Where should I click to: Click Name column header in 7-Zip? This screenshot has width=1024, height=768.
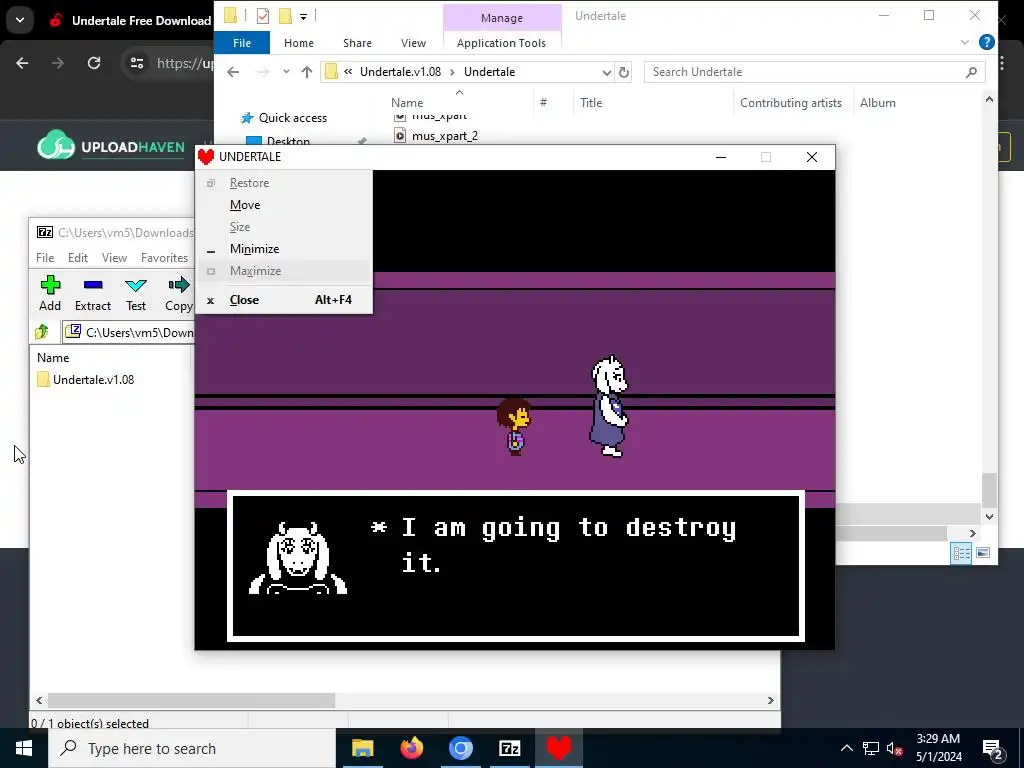(x=53, y=357)
